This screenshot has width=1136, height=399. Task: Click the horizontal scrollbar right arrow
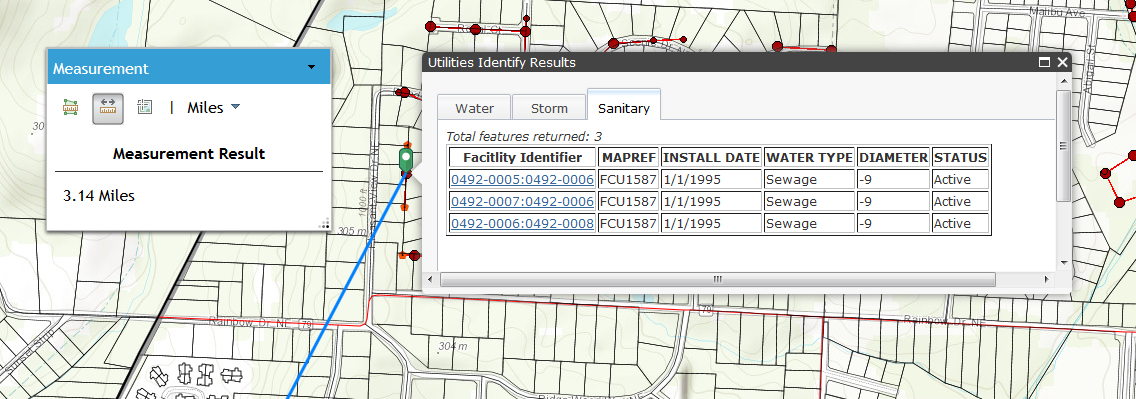coord(1046,279)
